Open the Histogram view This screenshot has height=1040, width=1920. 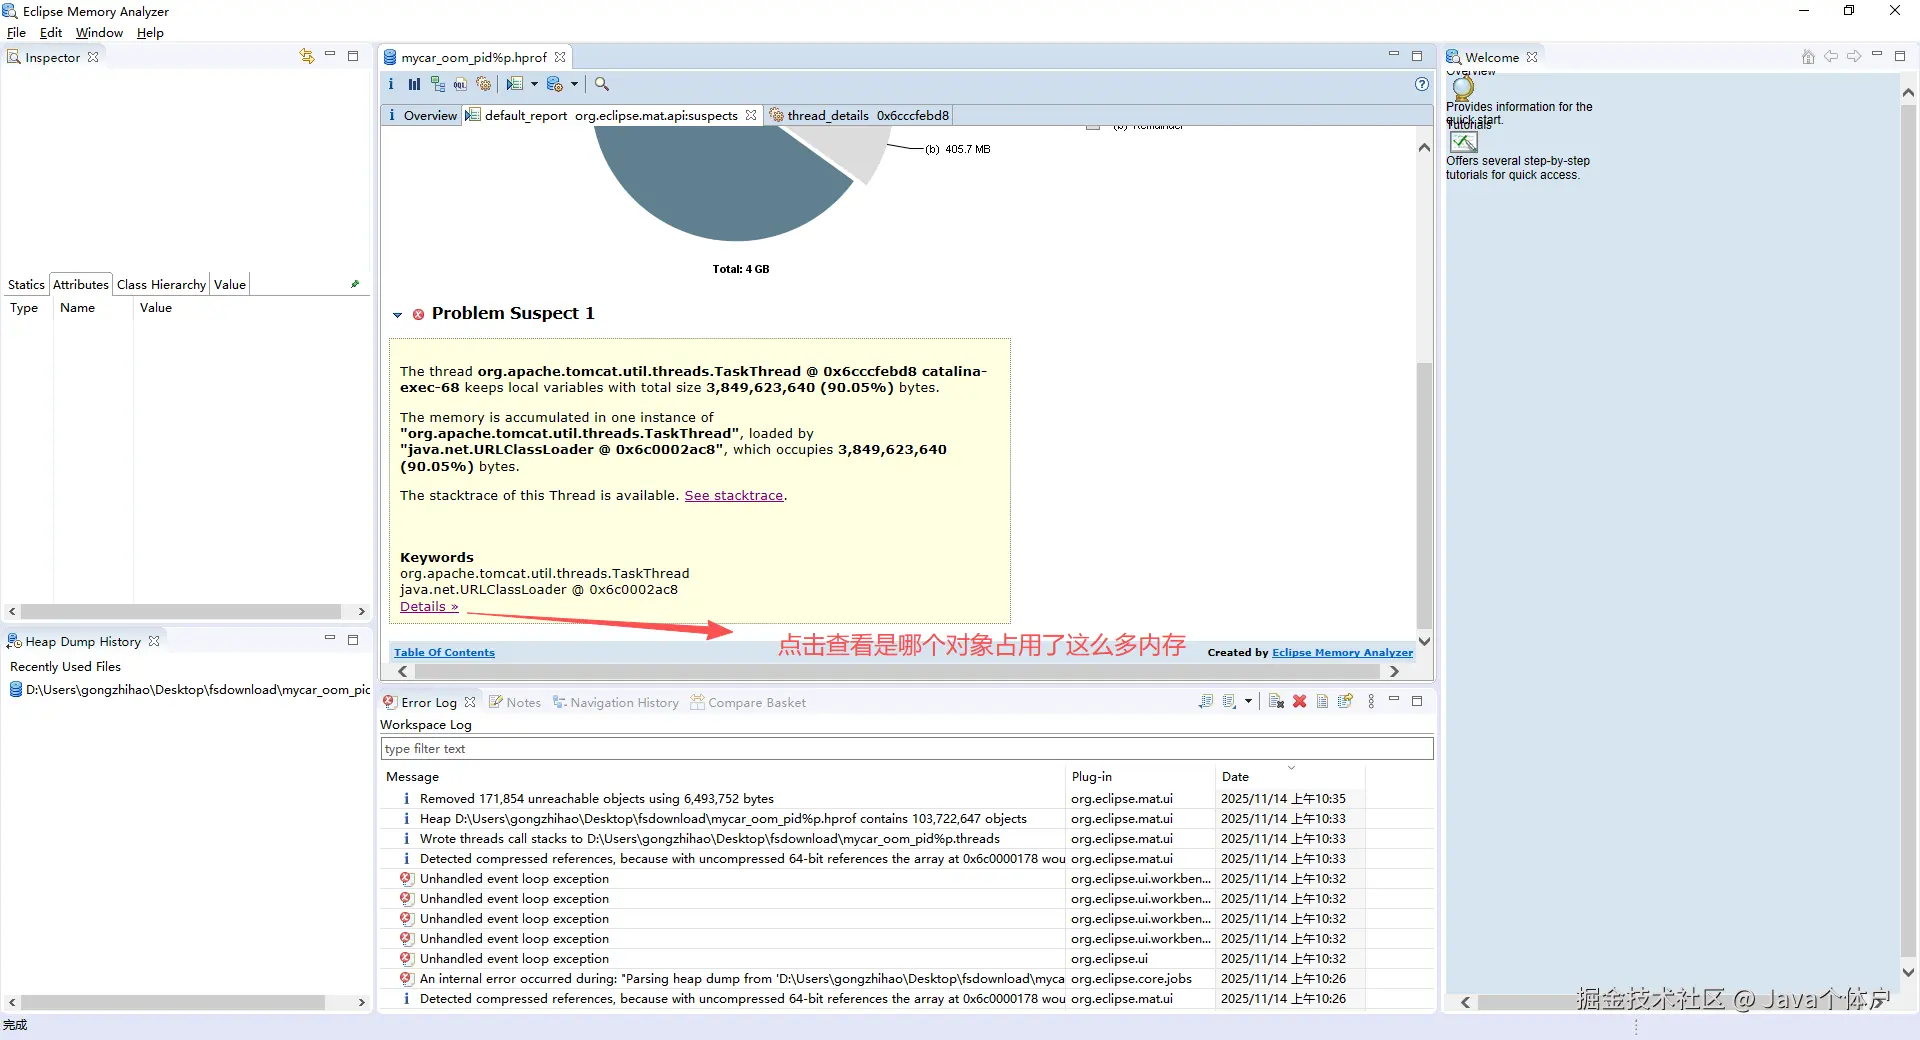click(414, 84)
